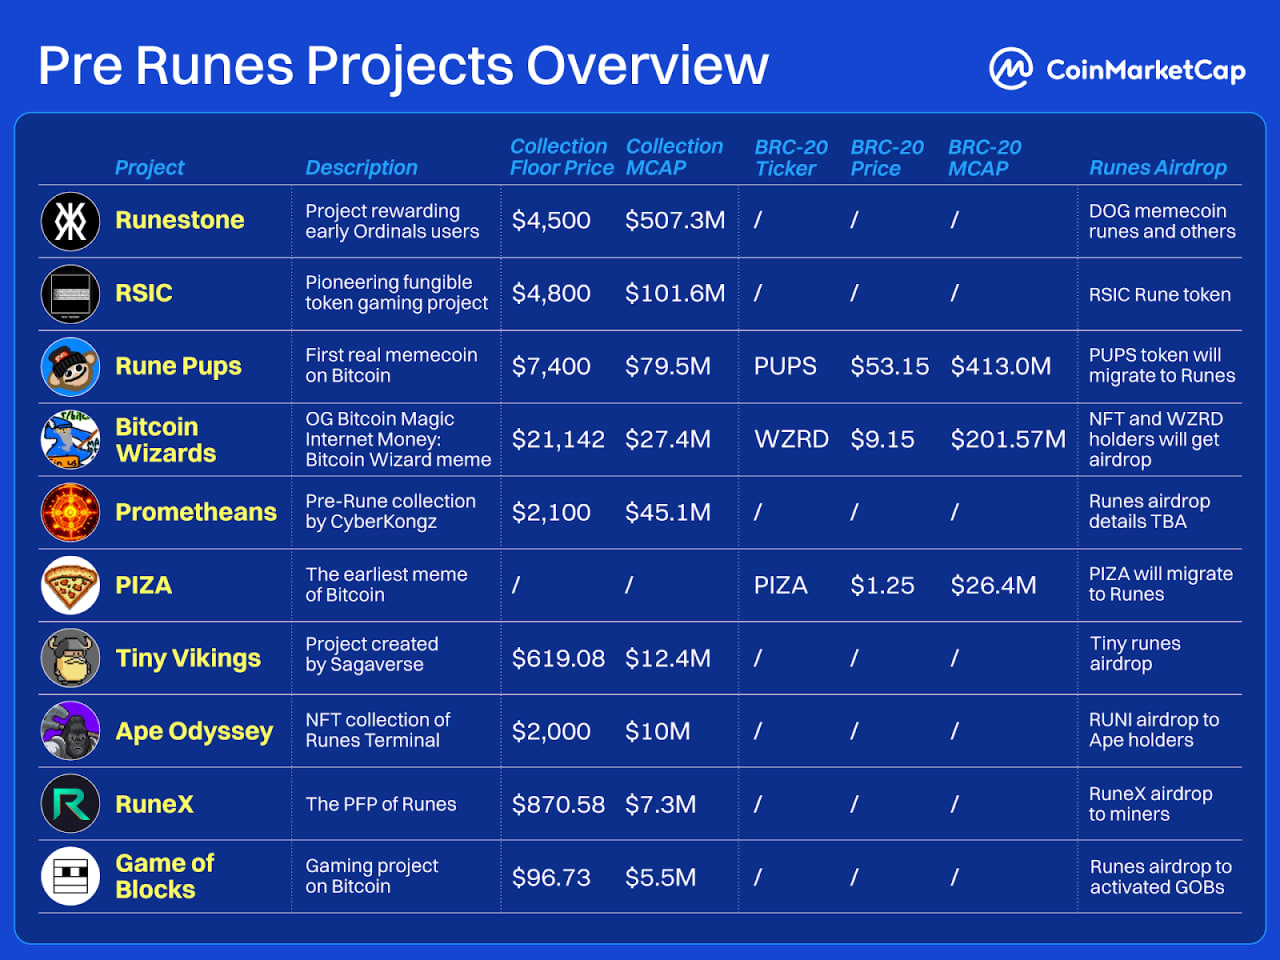Click the Pre Runes Projects Overview title
1280x960 pixels.
click(x=403, y=66)
